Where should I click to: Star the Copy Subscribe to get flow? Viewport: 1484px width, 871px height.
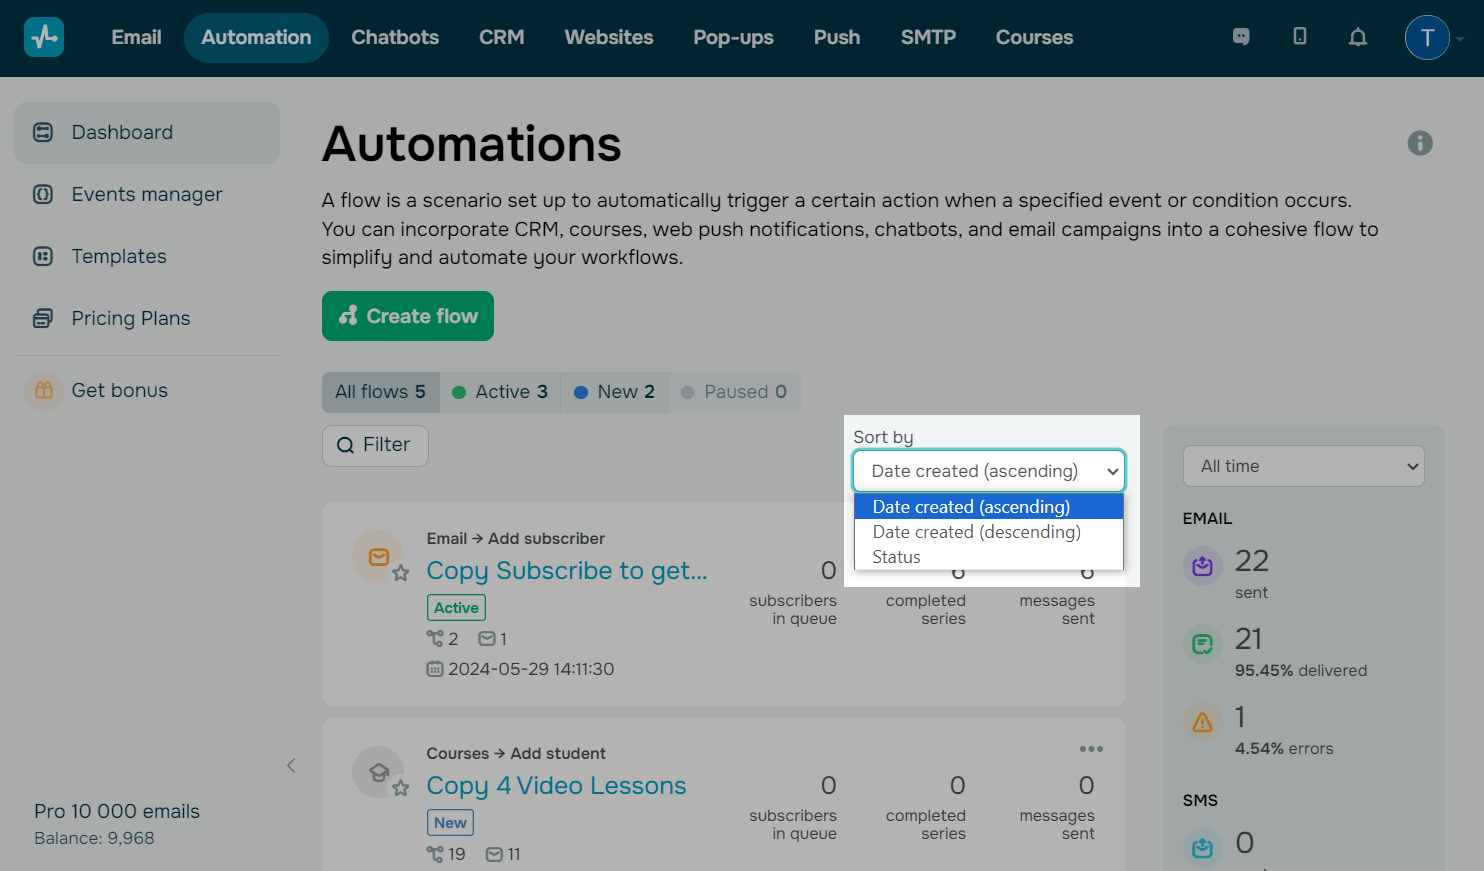pos(401,573)
